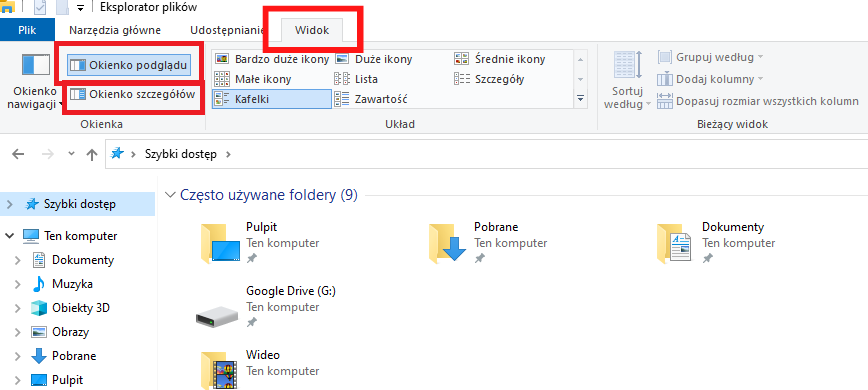
Task: Click the address bar Szybki dostęp path
Action: 180,154
